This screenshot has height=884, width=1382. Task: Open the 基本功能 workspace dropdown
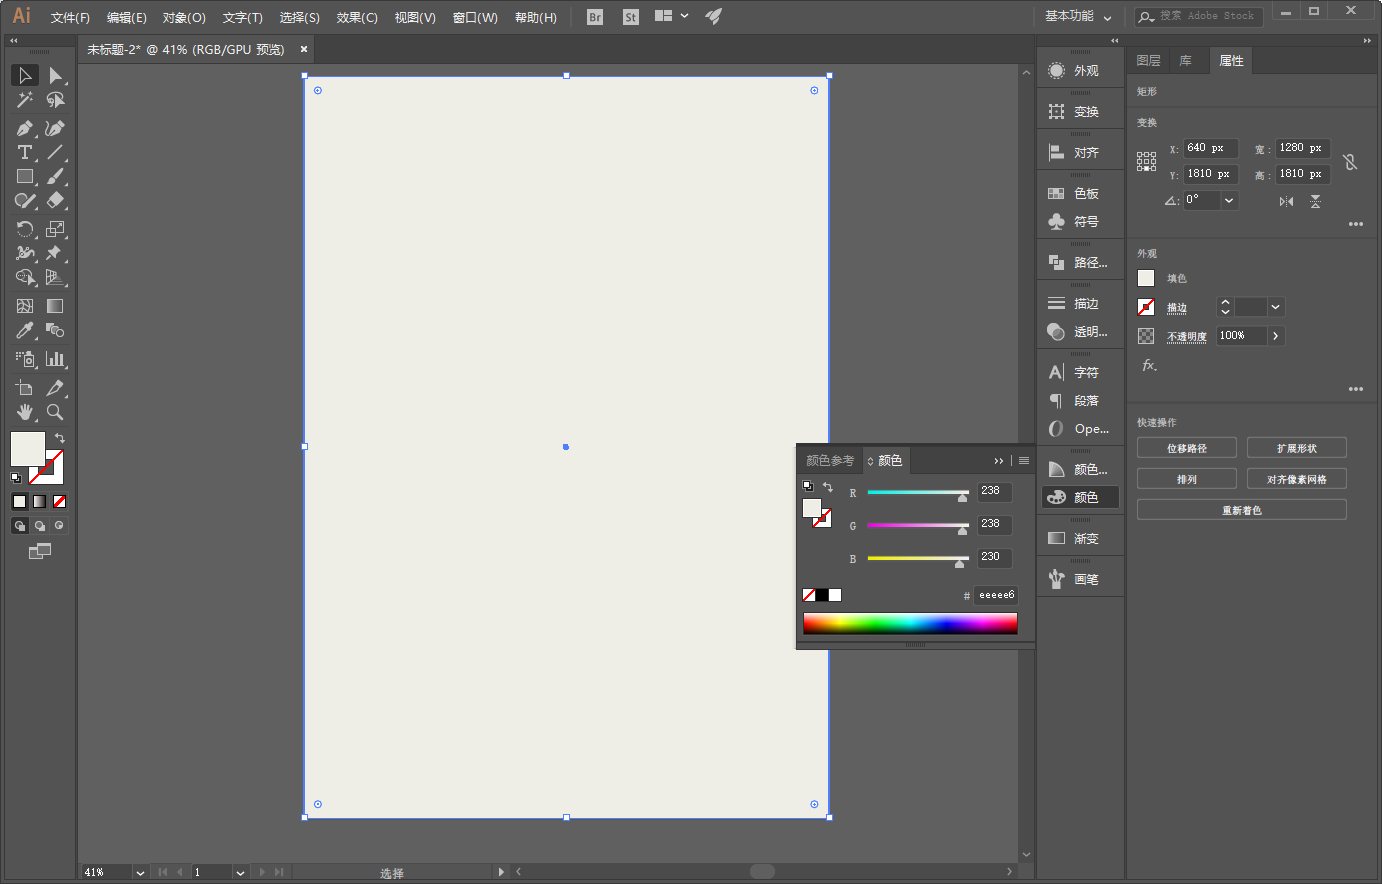(1078, 17)
